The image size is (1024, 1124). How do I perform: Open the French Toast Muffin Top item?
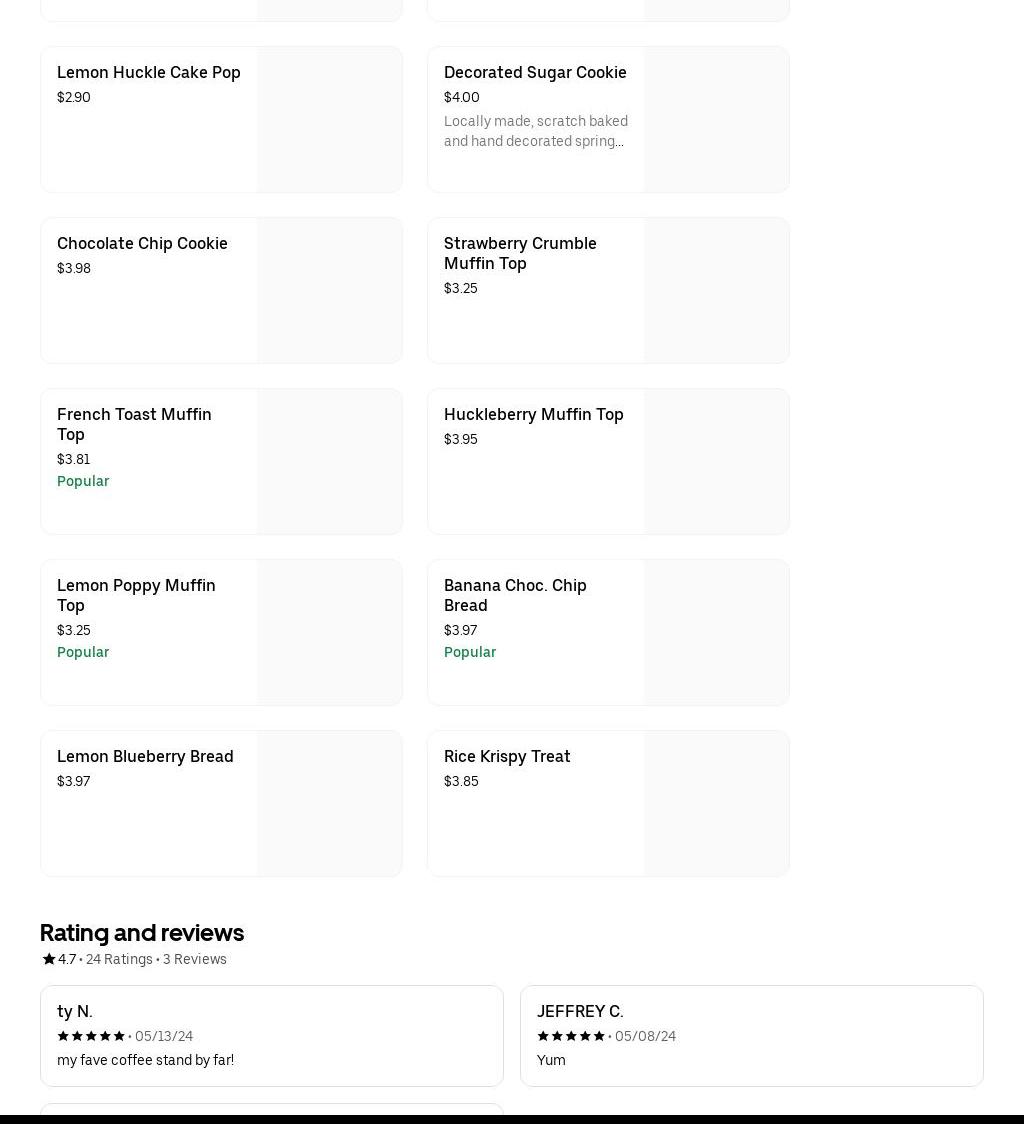click(x=134, y=425)
